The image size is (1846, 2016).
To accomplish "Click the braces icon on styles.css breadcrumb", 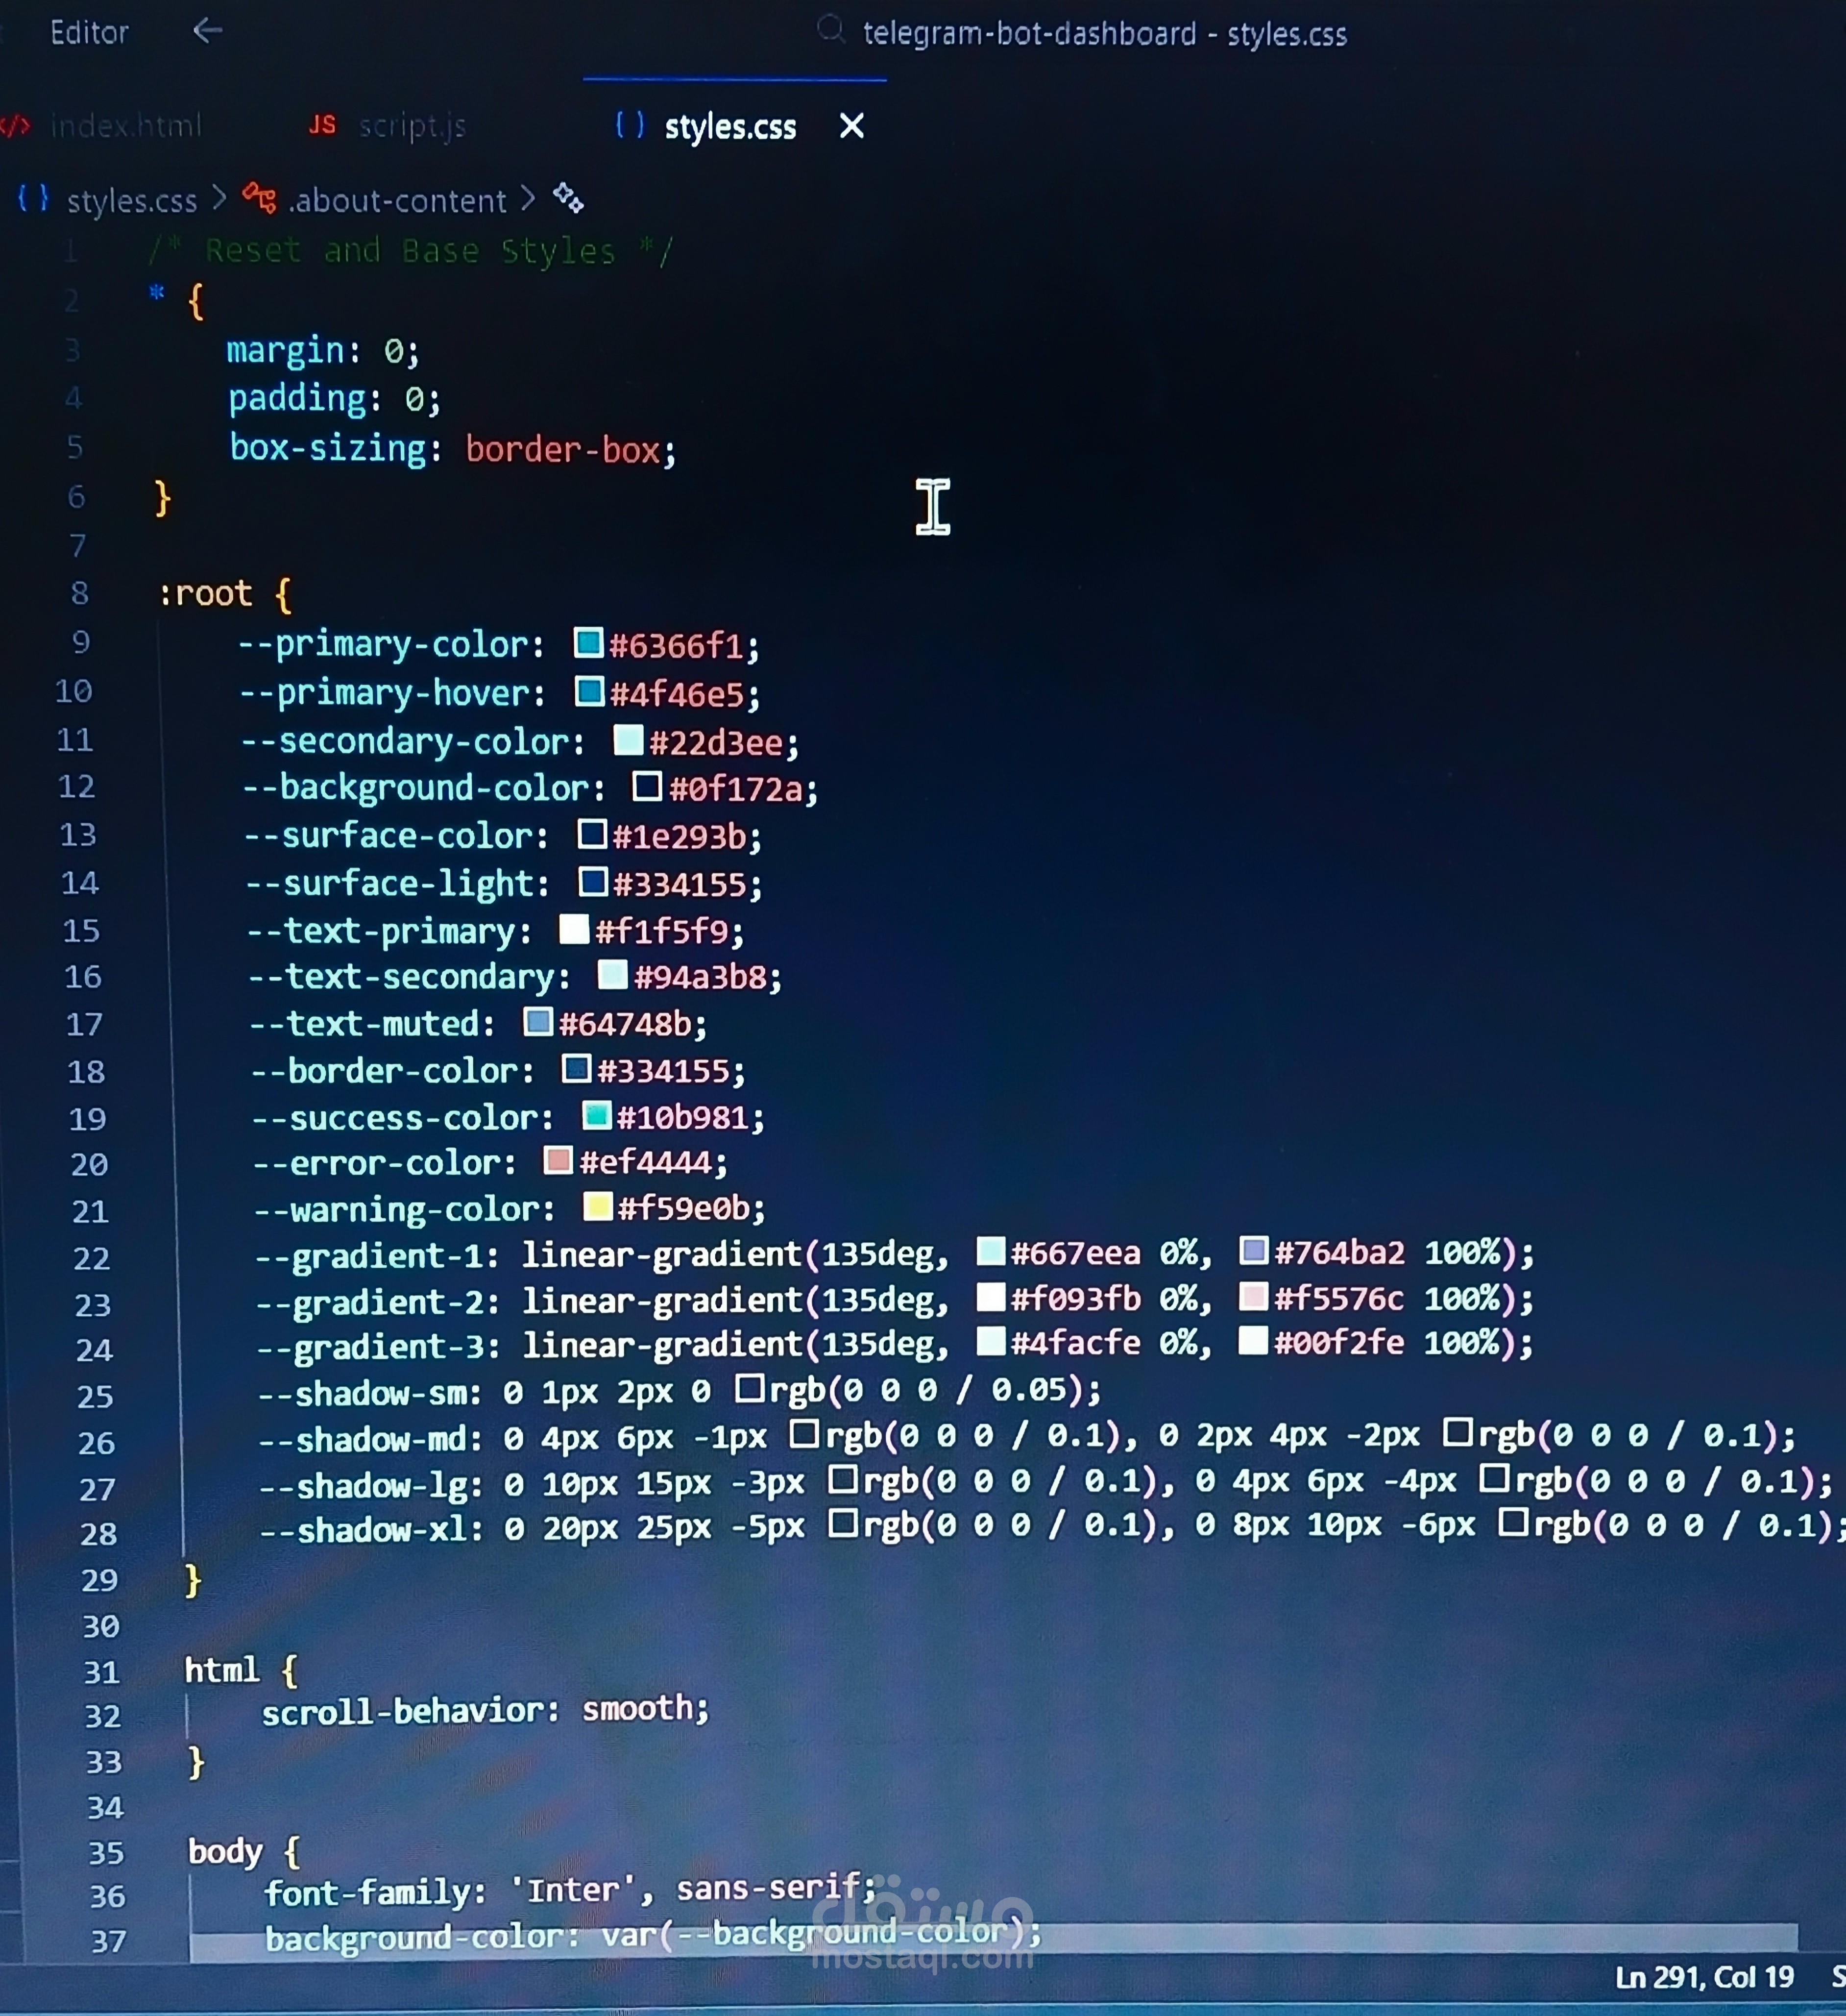I will coord(33,198).
